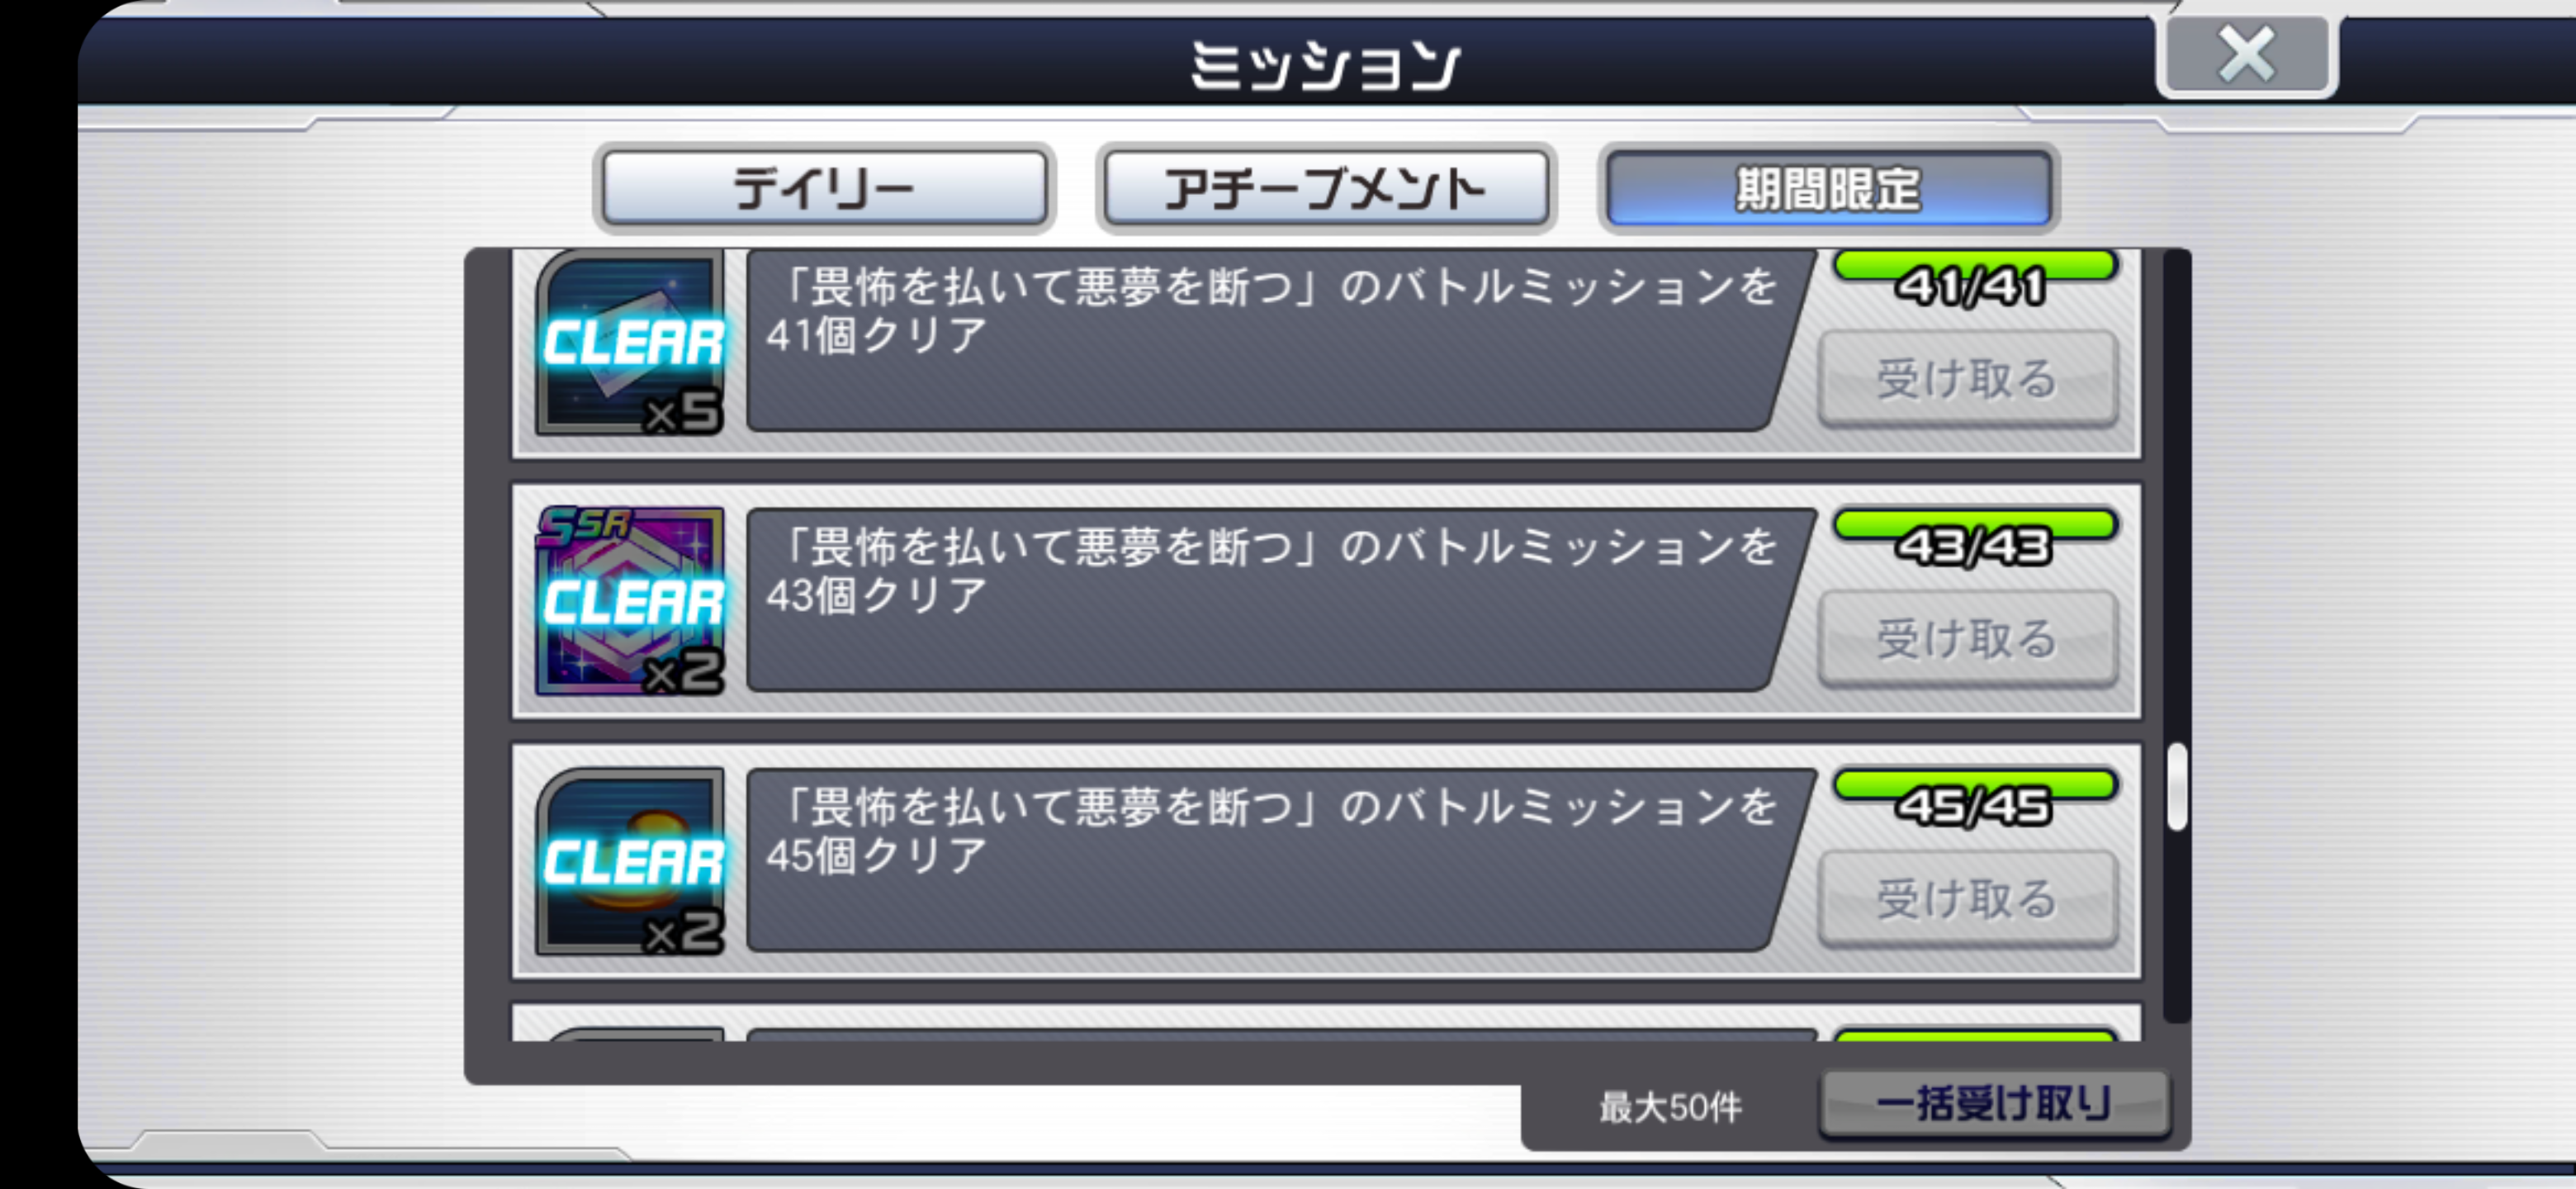Click the mission list scrollbar thumb
Screen dimensions: 2576x1189
click(x=2176, y=787)
